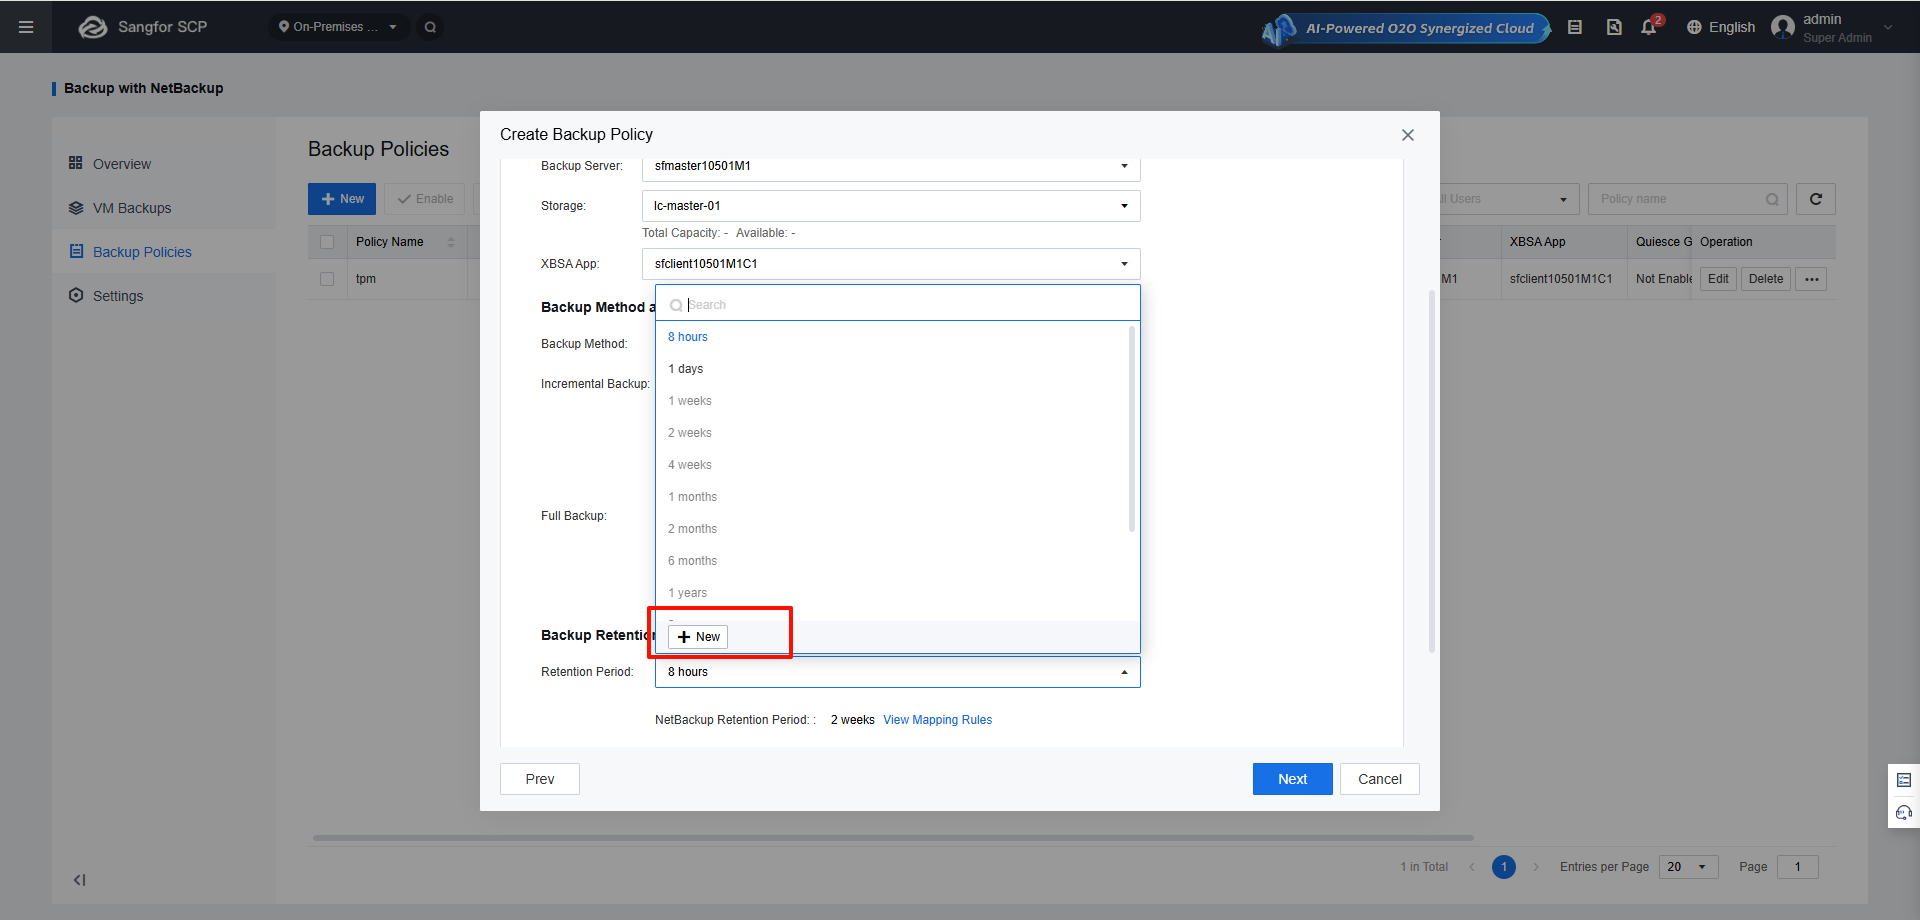Switch language via English selector

1721,27
